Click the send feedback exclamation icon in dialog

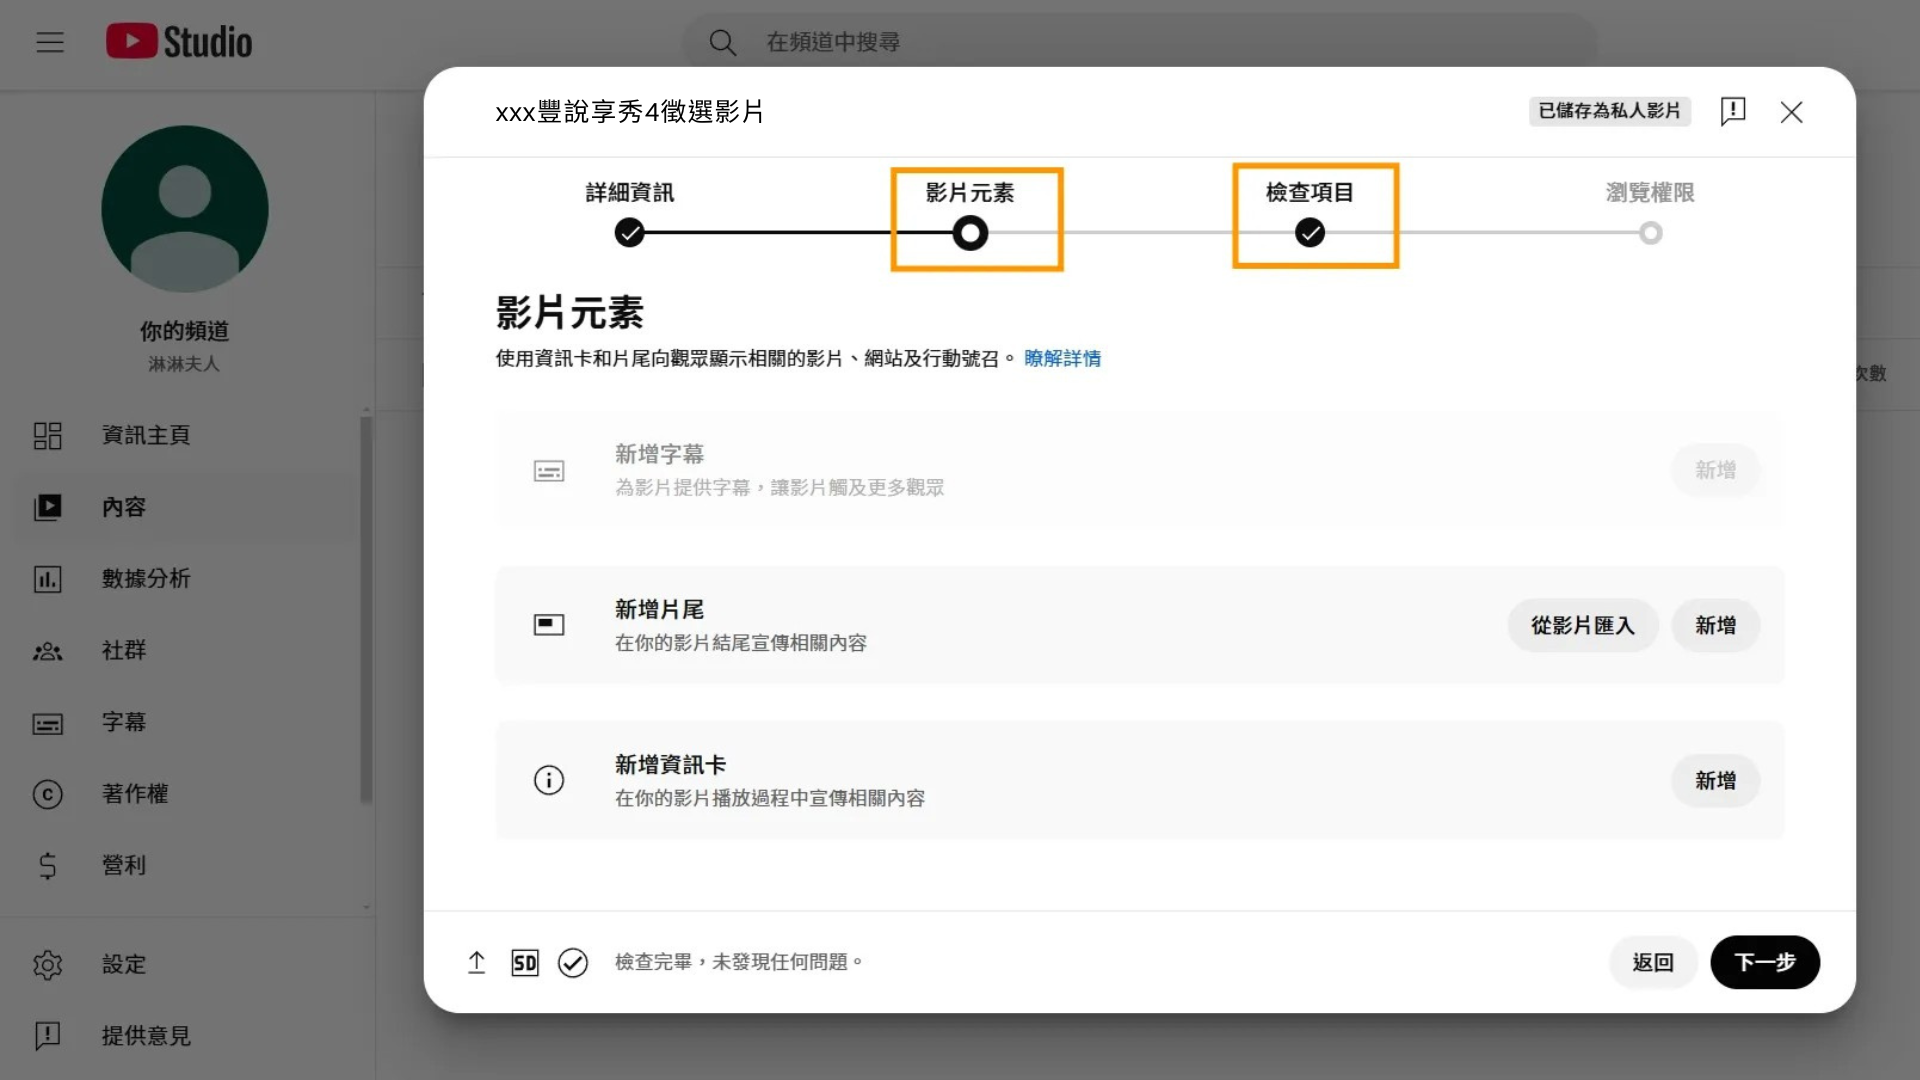[x=1733, y=111]
